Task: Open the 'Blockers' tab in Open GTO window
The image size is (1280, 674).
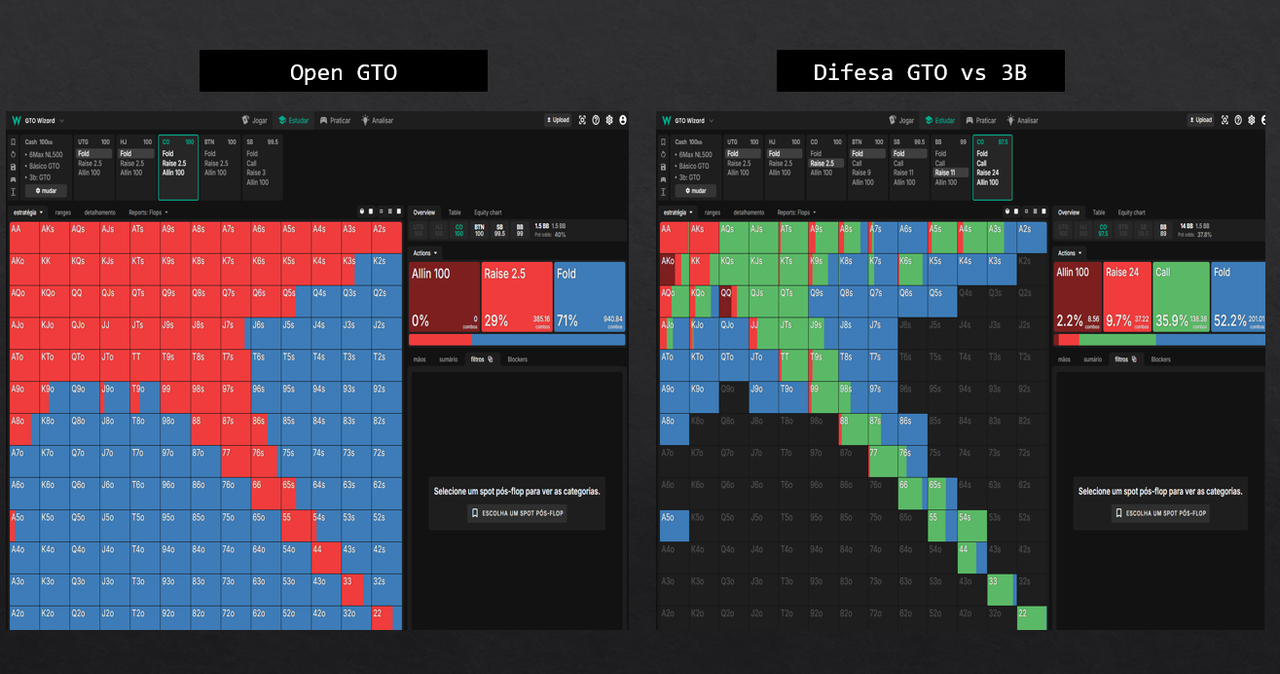Action: click(x=517, y=359)
